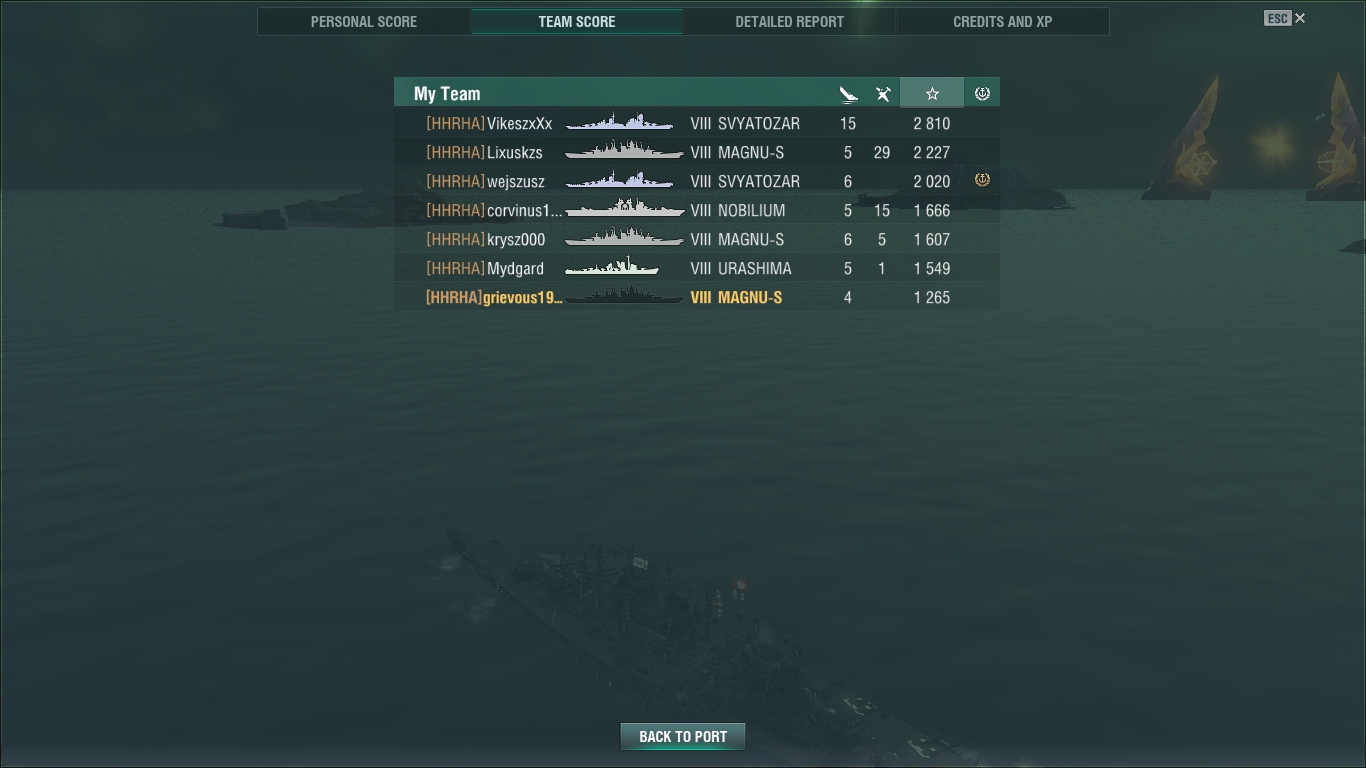The height and width of the screenshot is (768, 1366).
Task: Open the Credits and XP tab
Action: pyautogui.click(x=1003, y=21)
